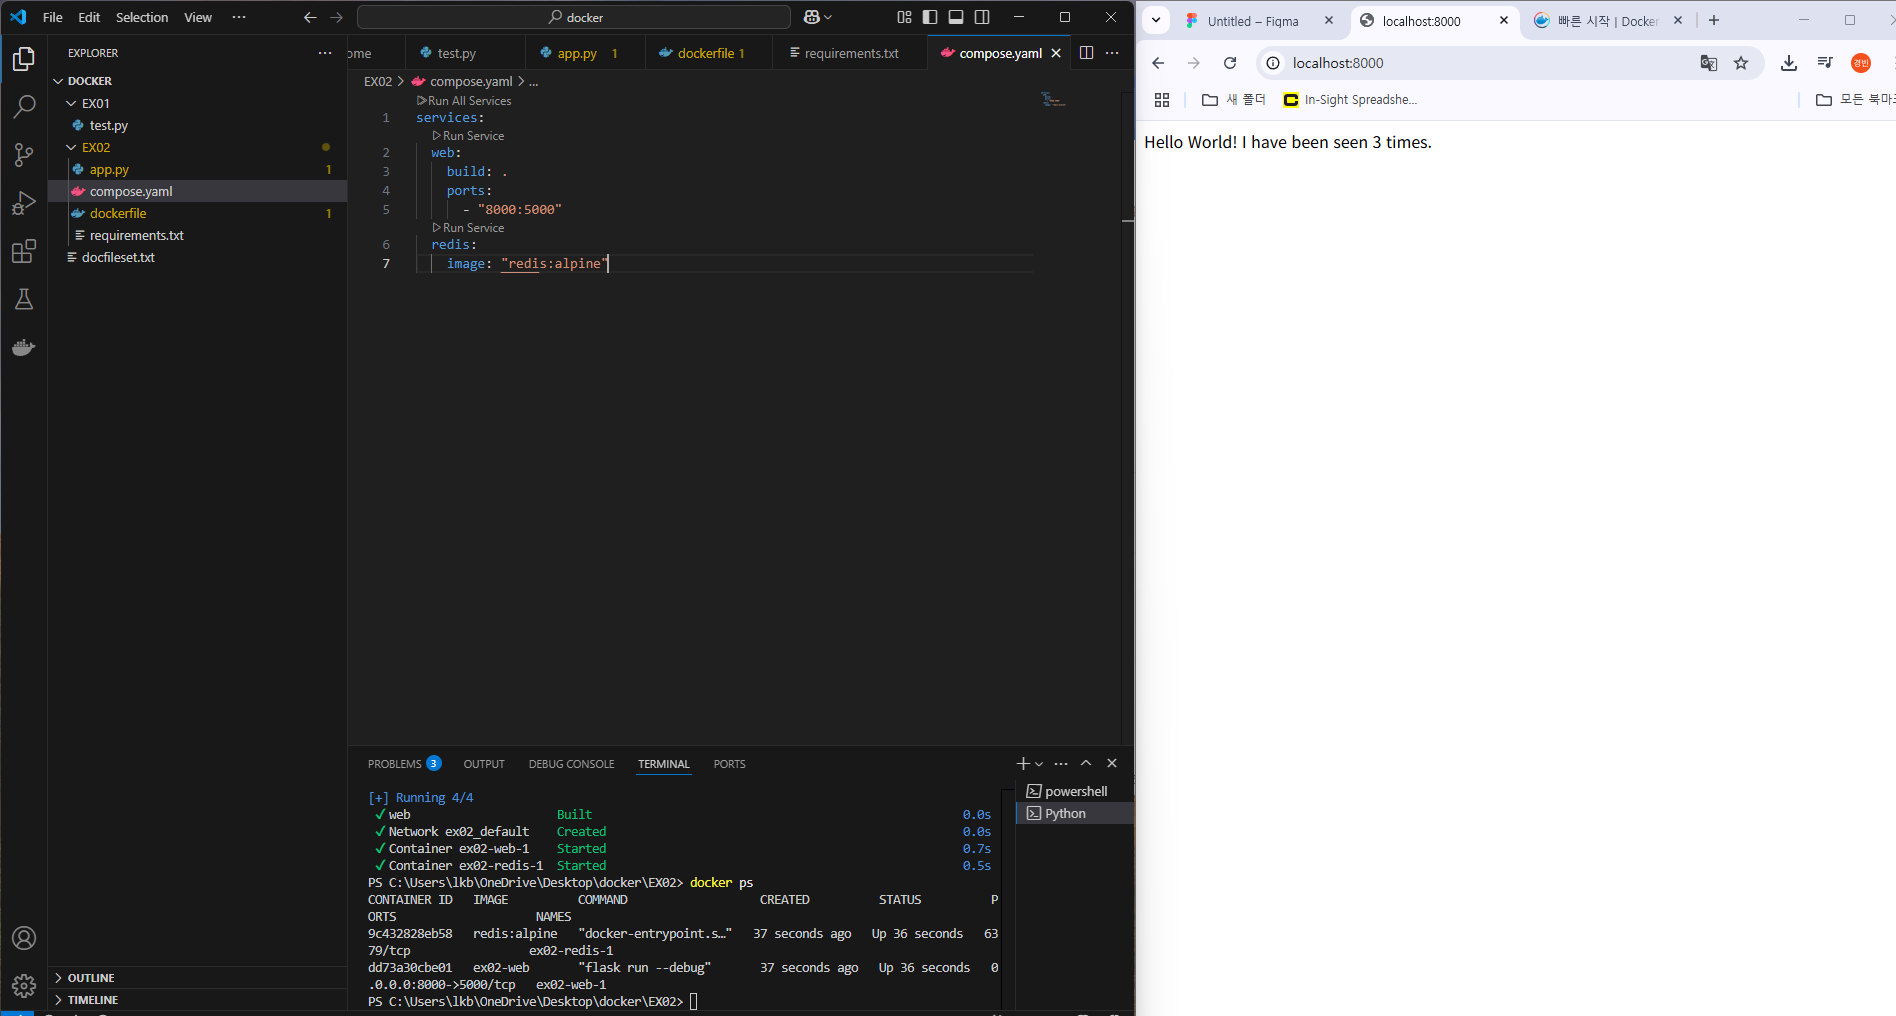The width and height of the screenshot is (1896, 1016).
Task: Close the compose.yaml editor tab
Action: (x=1056, y=53)
